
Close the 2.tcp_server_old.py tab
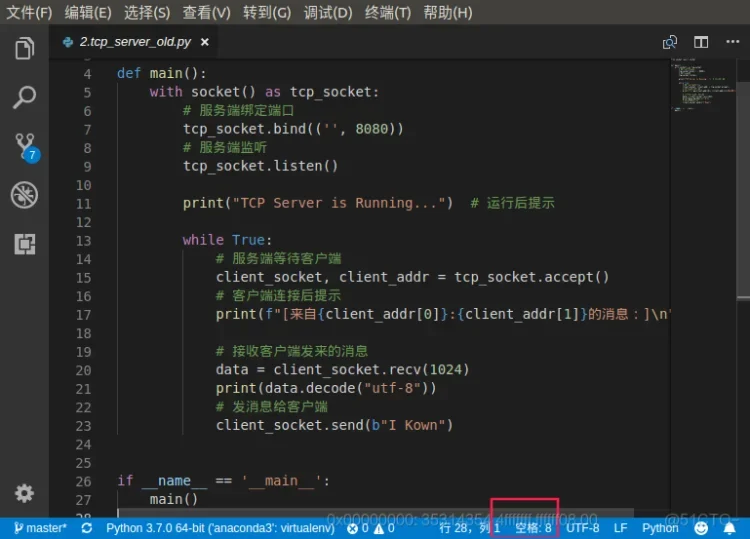point(205,42)
